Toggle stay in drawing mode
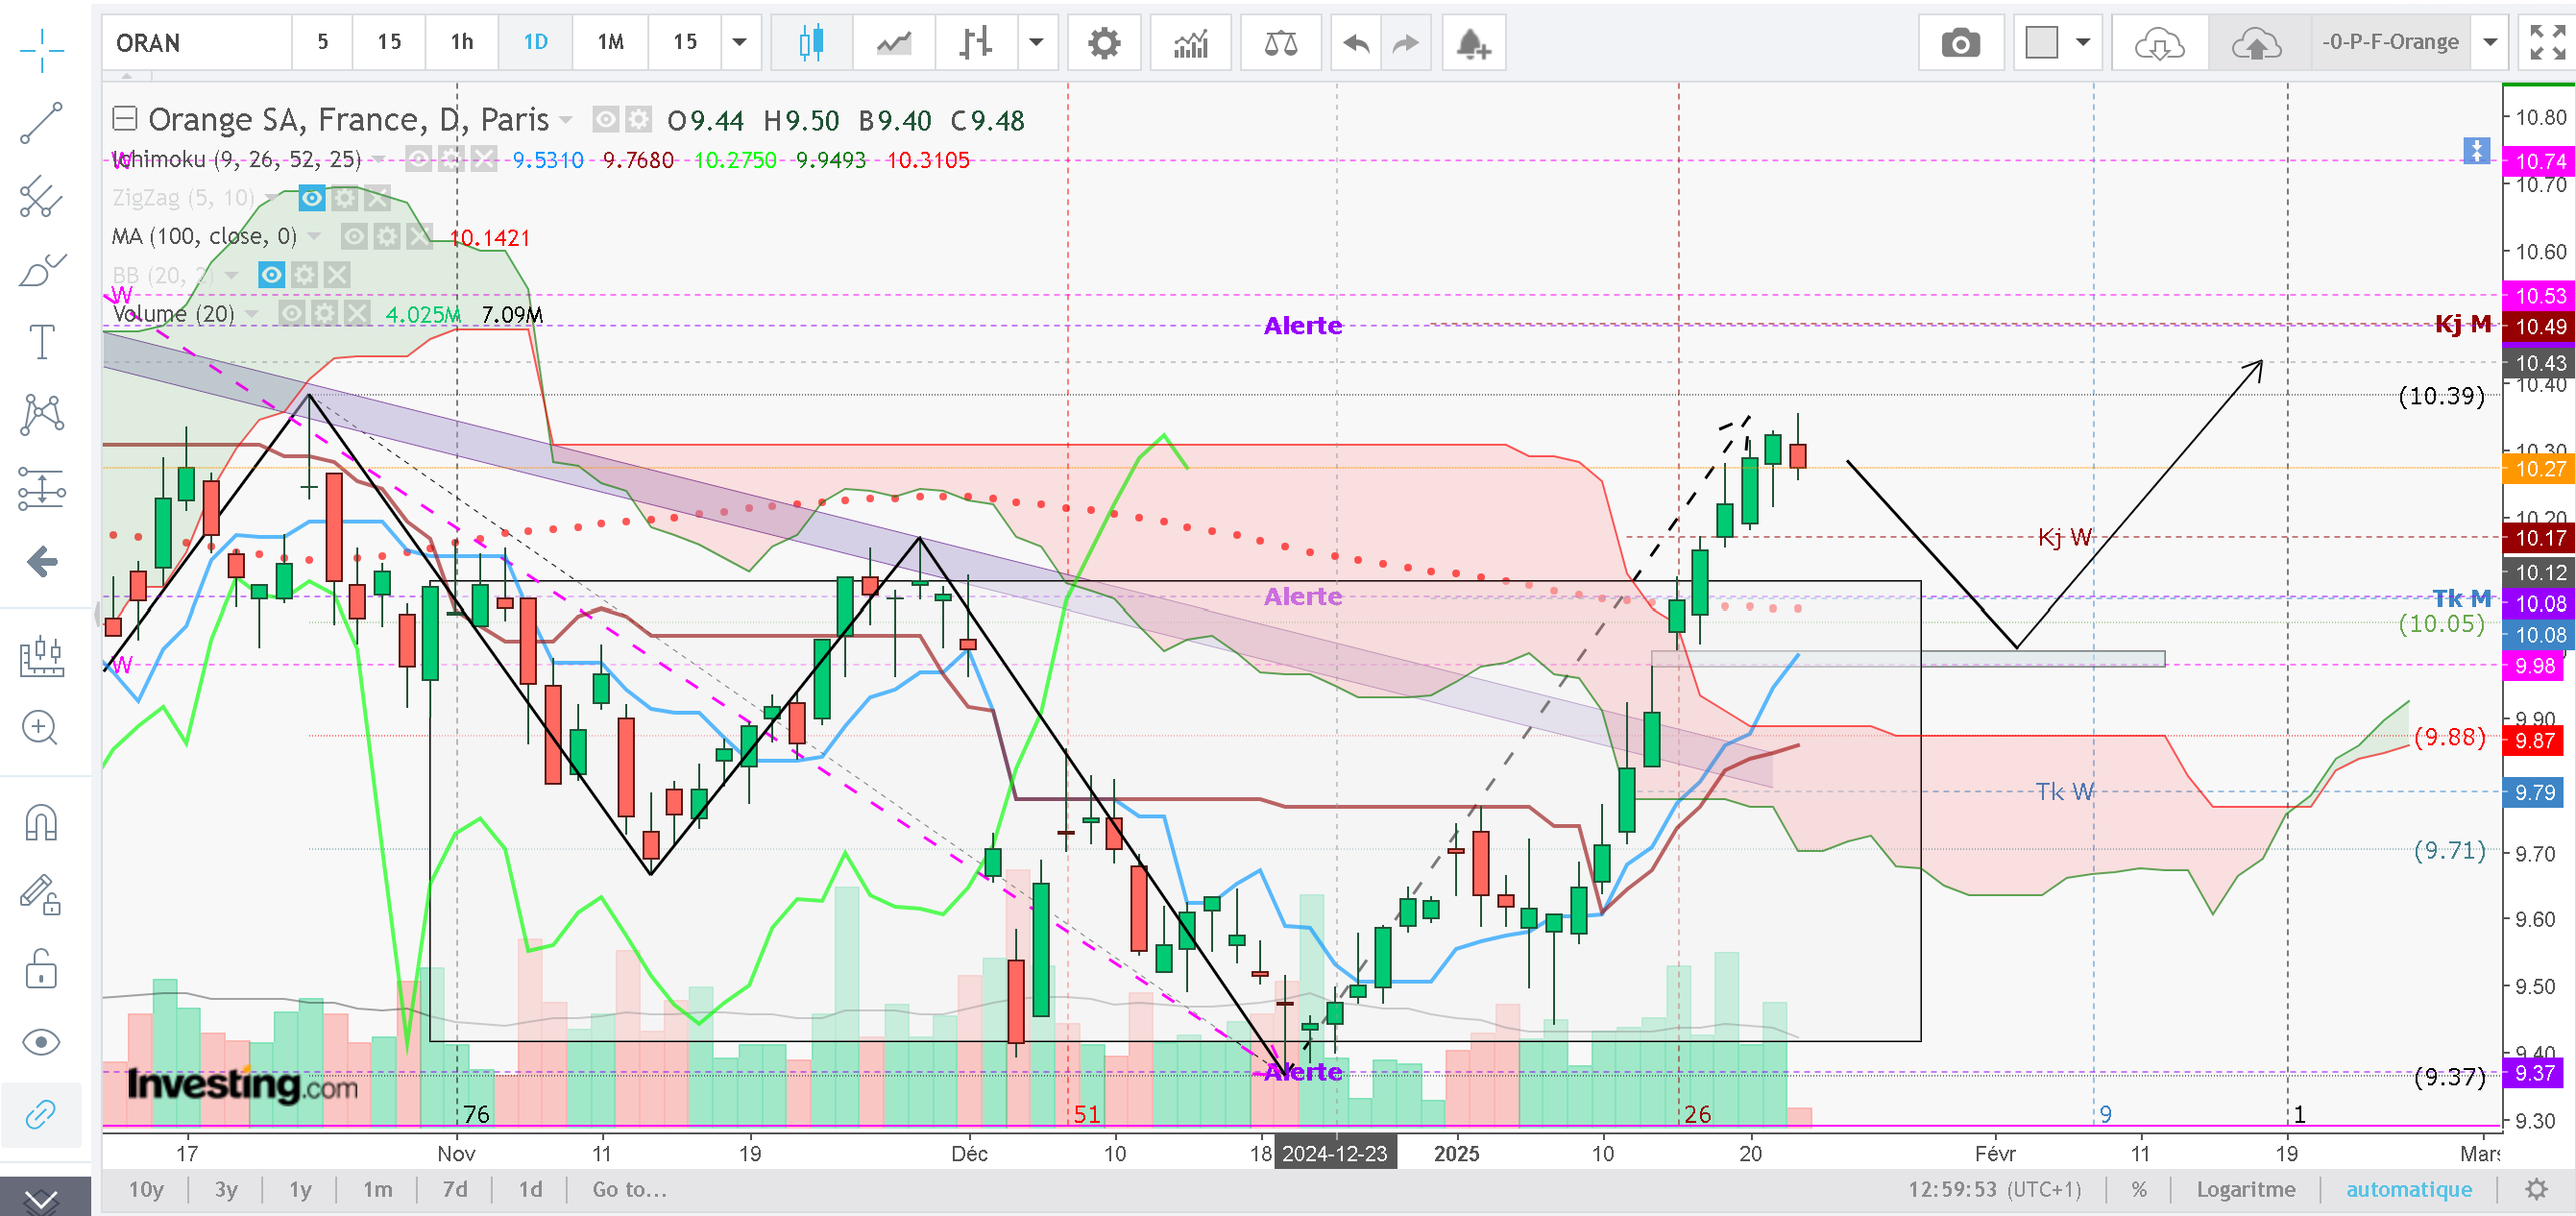2576x1216 pixels. 41,895
